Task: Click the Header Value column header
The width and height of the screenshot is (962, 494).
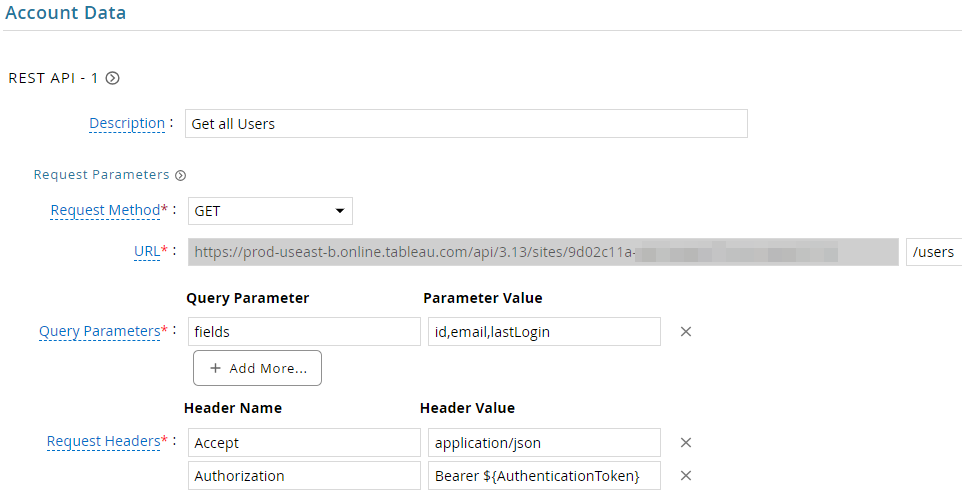Action: pos(468,408)
